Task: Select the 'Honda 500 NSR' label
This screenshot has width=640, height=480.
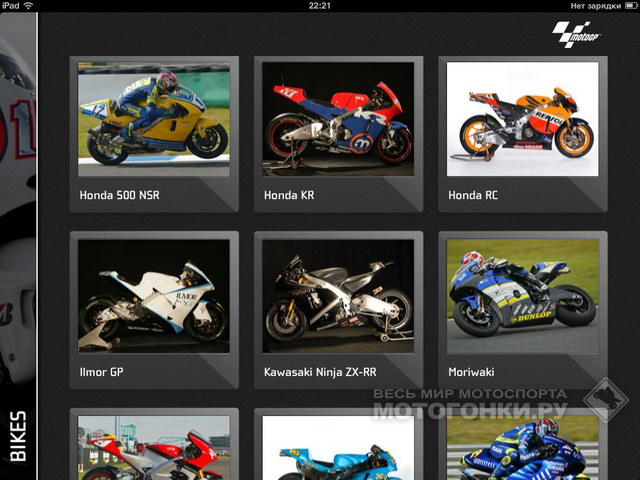Action: tap(120, 195)
